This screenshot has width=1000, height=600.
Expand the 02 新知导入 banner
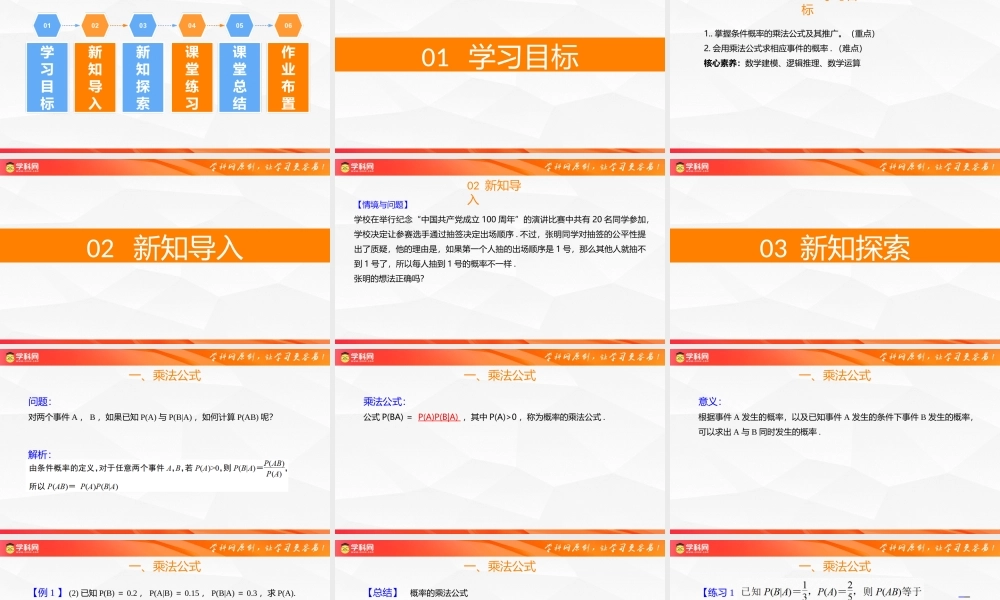coord(165,243)
